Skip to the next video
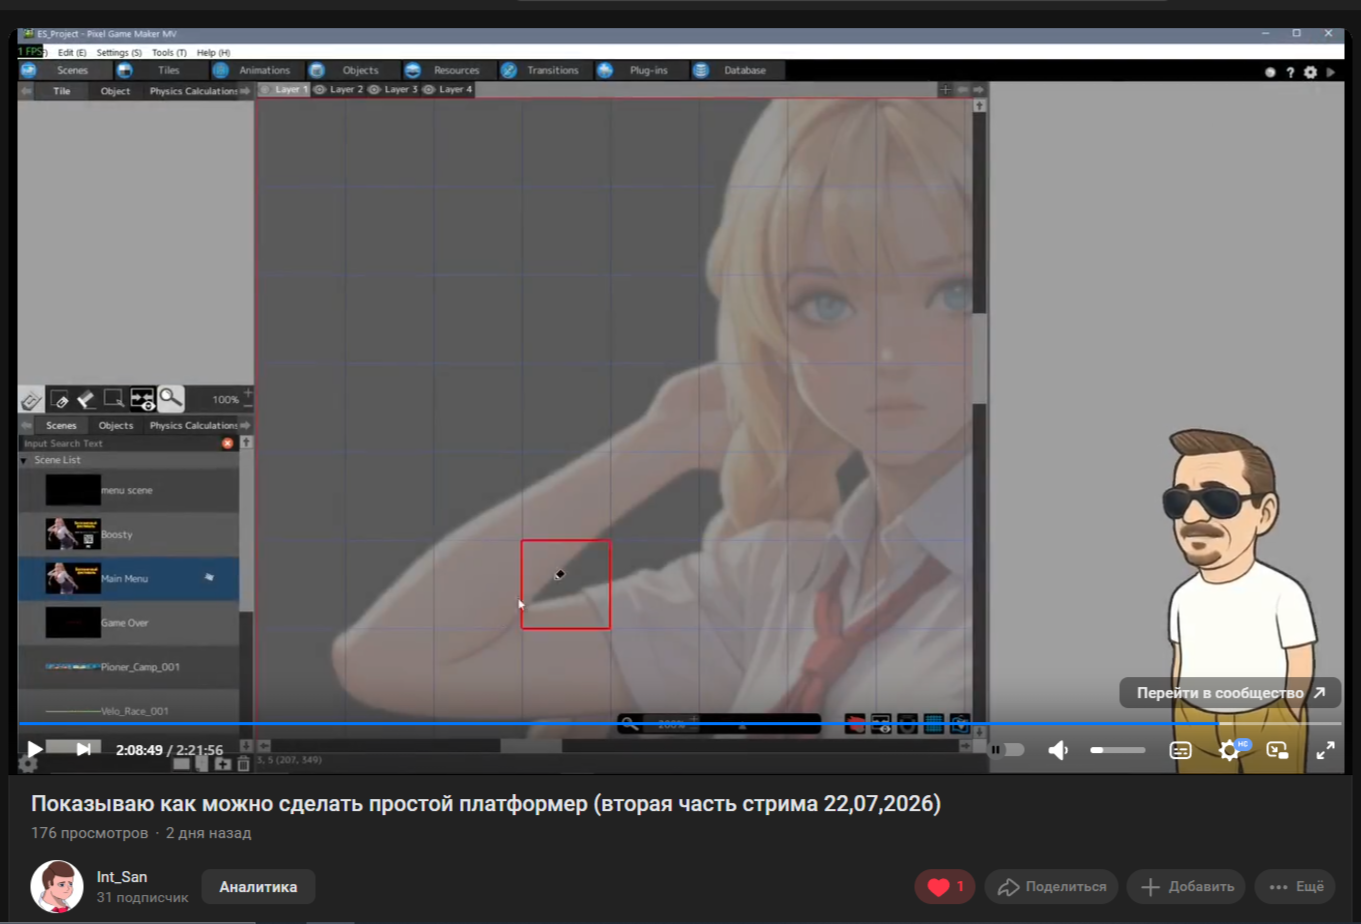The width and height of the screenshot is (1361, 924). pos(84,749)
